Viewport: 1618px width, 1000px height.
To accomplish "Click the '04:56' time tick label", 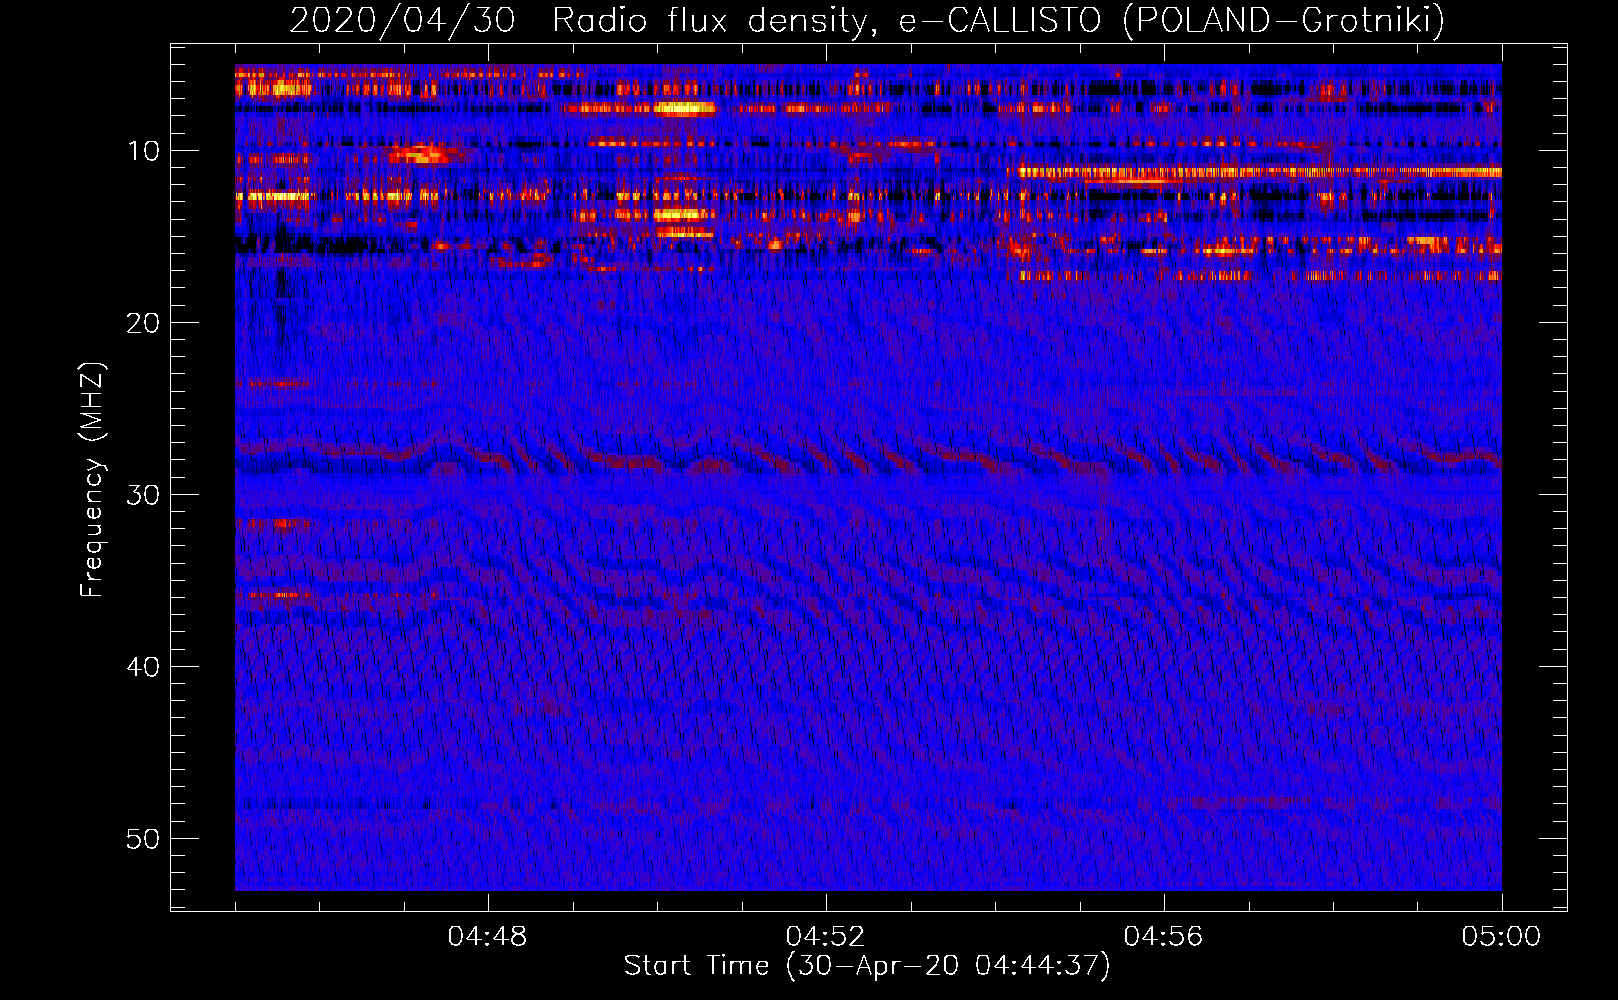I will (x=1163, y=937).
